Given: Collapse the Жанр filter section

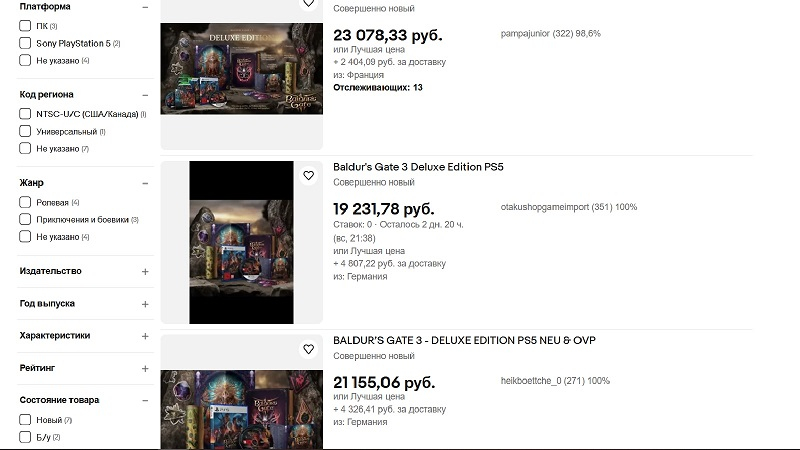Looking at the screenshot, I should pos(145,183).
